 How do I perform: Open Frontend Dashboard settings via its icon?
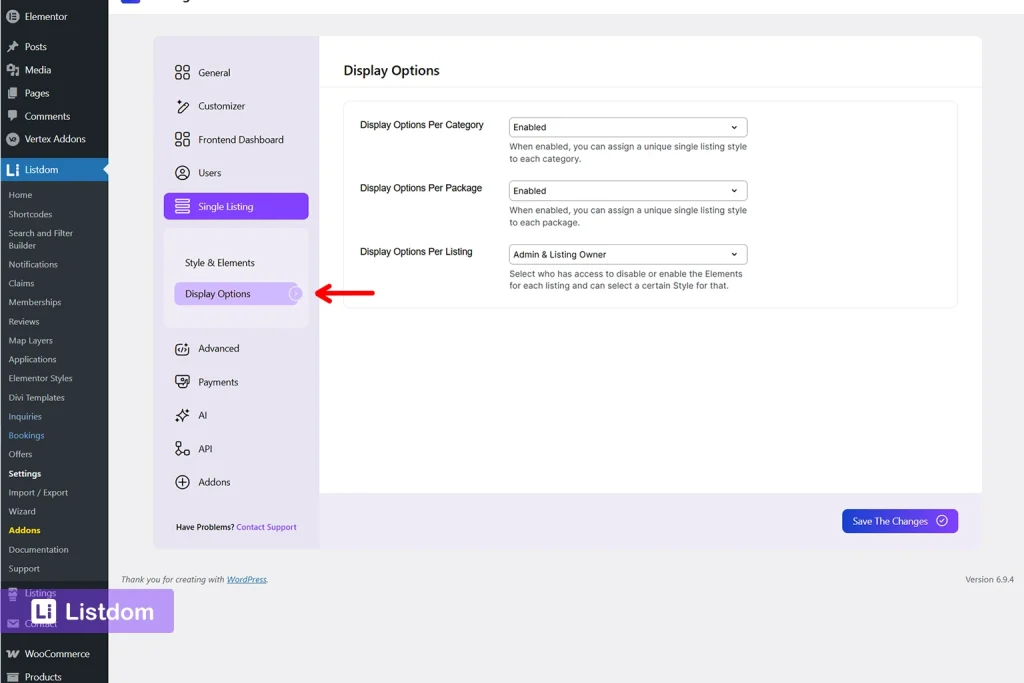183,139
